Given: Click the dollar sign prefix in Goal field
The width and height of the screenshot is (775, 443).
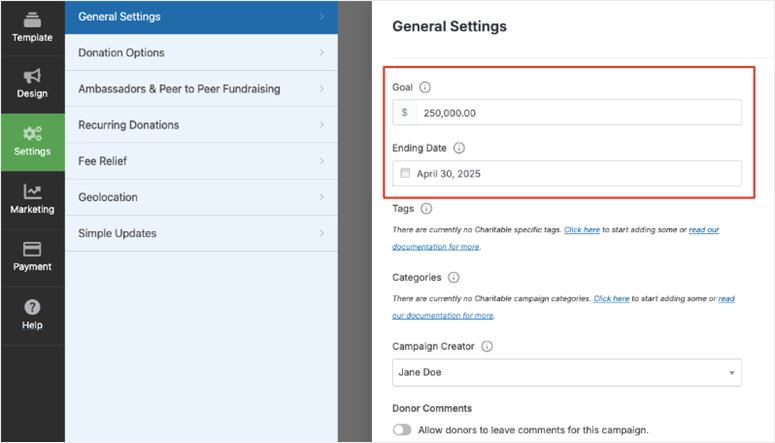Looking at the screenshot, I should 404,113.
